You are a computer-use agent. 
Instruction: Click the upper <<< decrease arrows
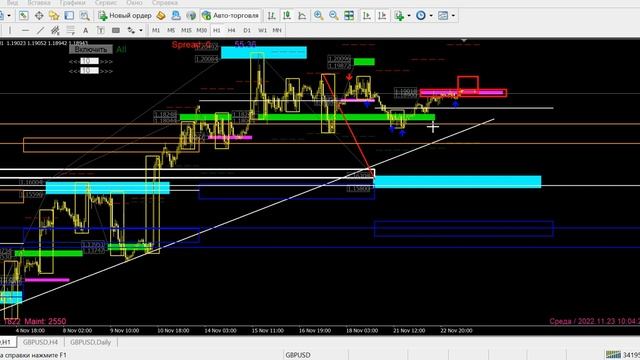tap(74, 61)
